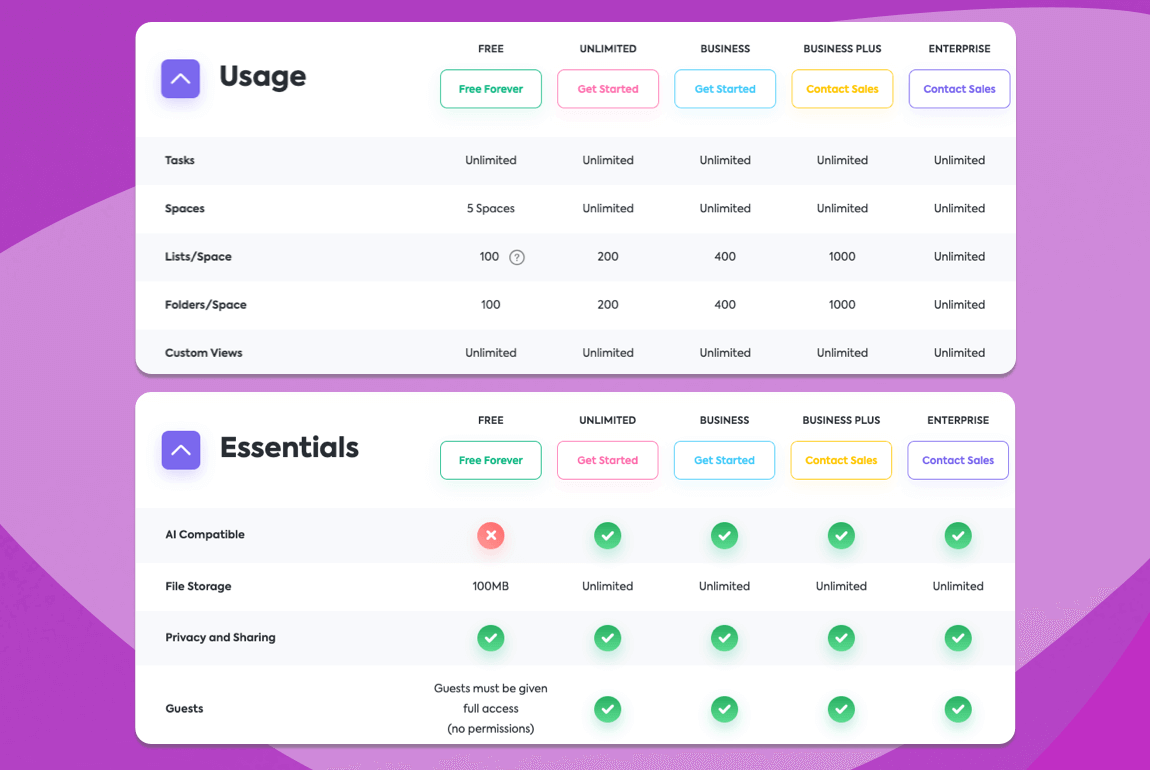Select the FREE column header
This screenshot has height=770, width=1150.
(x=490, y=48)
